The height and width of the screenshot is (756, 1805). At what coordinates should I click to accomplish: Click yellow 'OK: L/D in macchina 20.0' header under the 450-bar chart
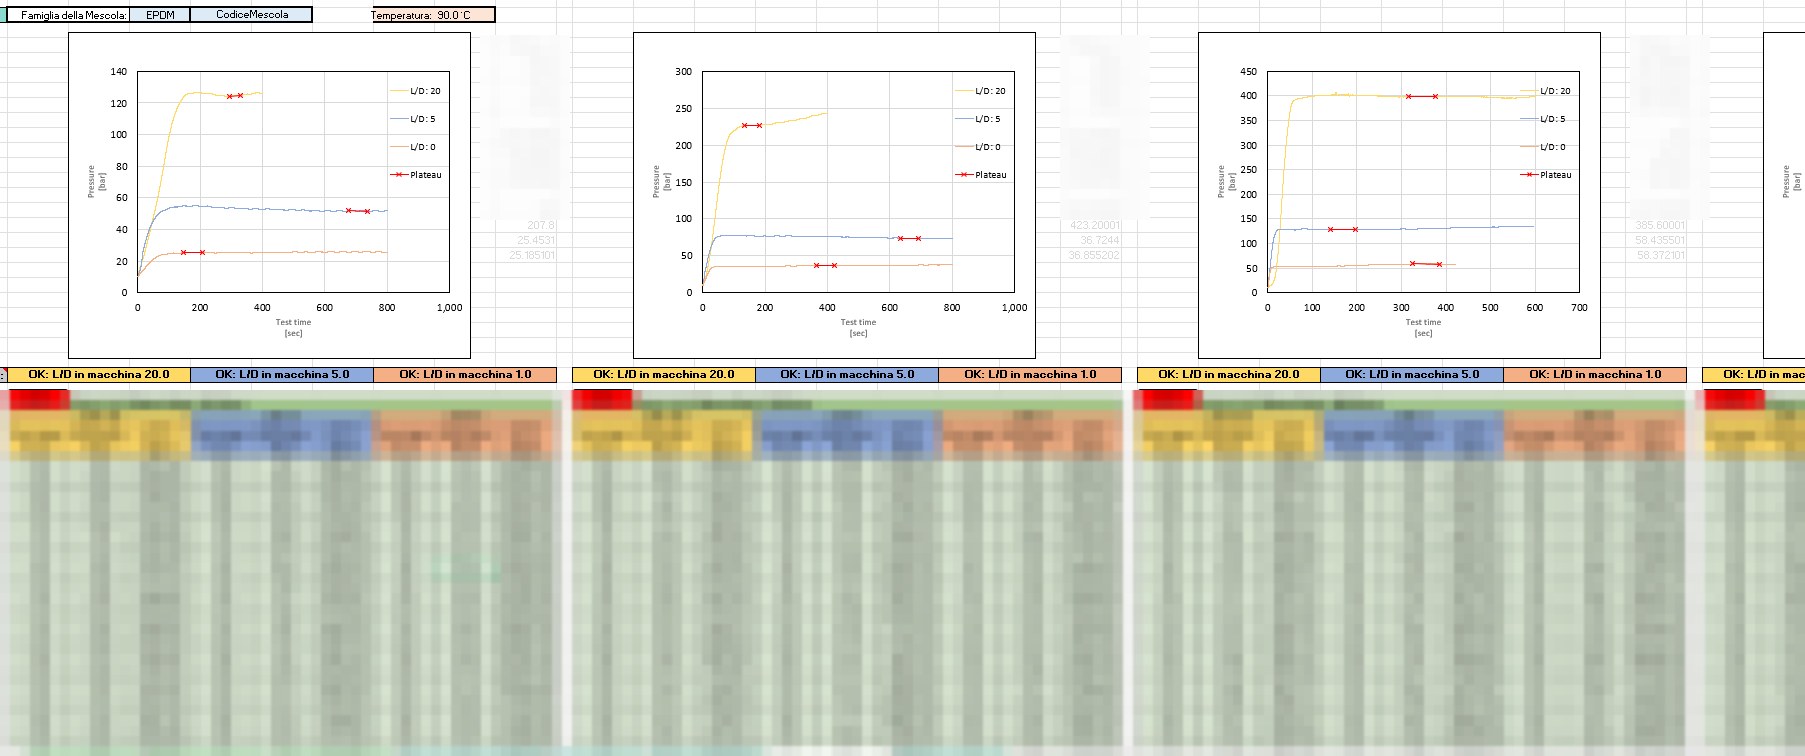pos(1229,375)
